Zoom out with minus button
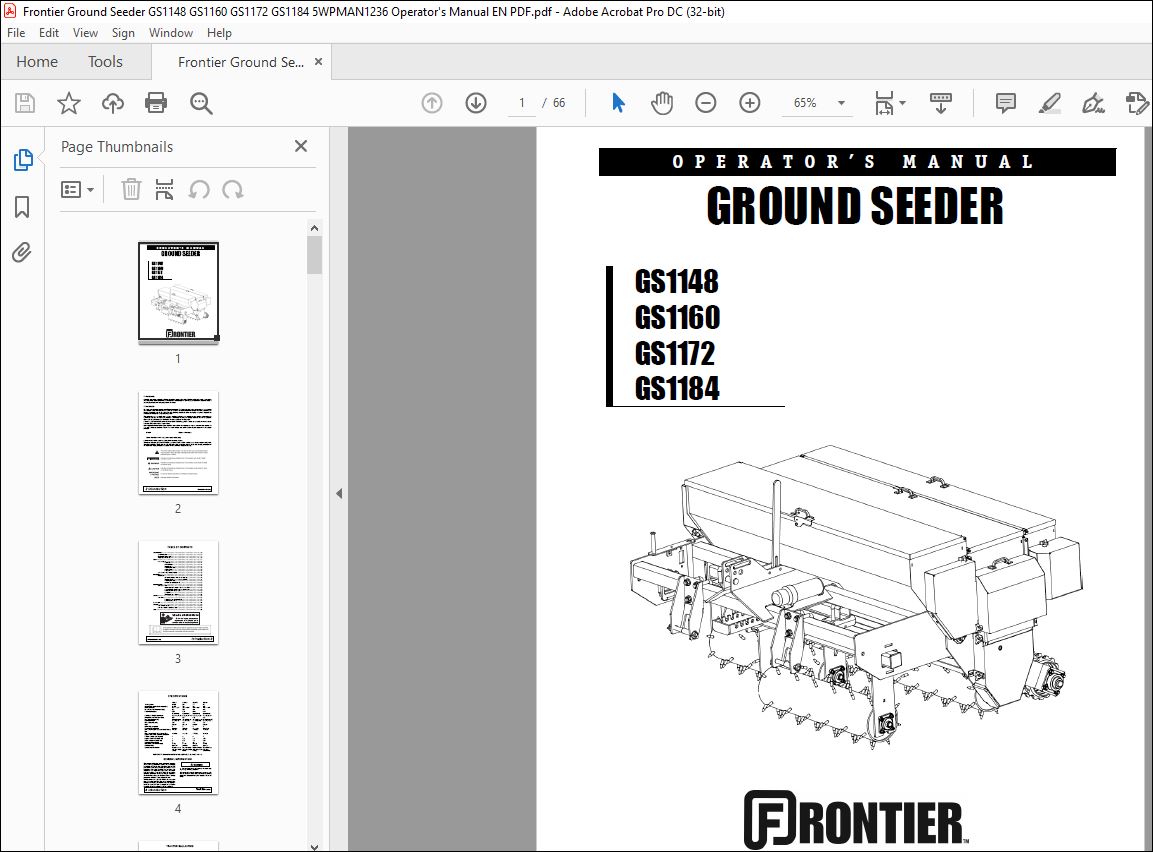Viewport: 1153px width, 852px height. tap(705, 103)
